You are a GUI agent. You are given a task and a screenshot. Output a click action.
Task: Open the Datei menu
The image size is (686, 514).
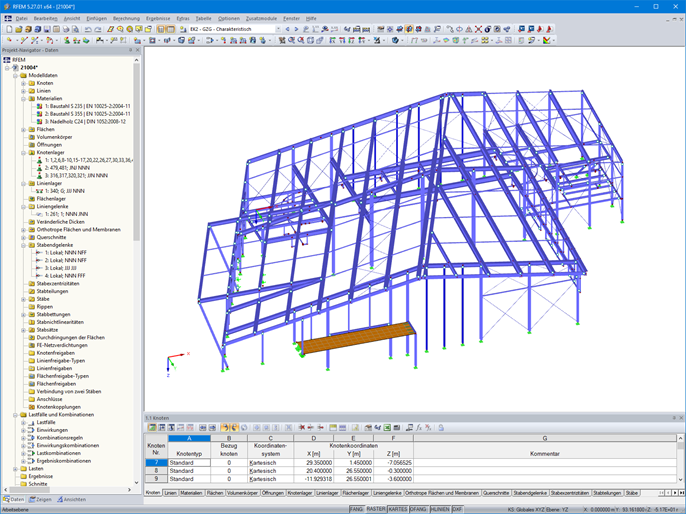(x=21, y=18)
